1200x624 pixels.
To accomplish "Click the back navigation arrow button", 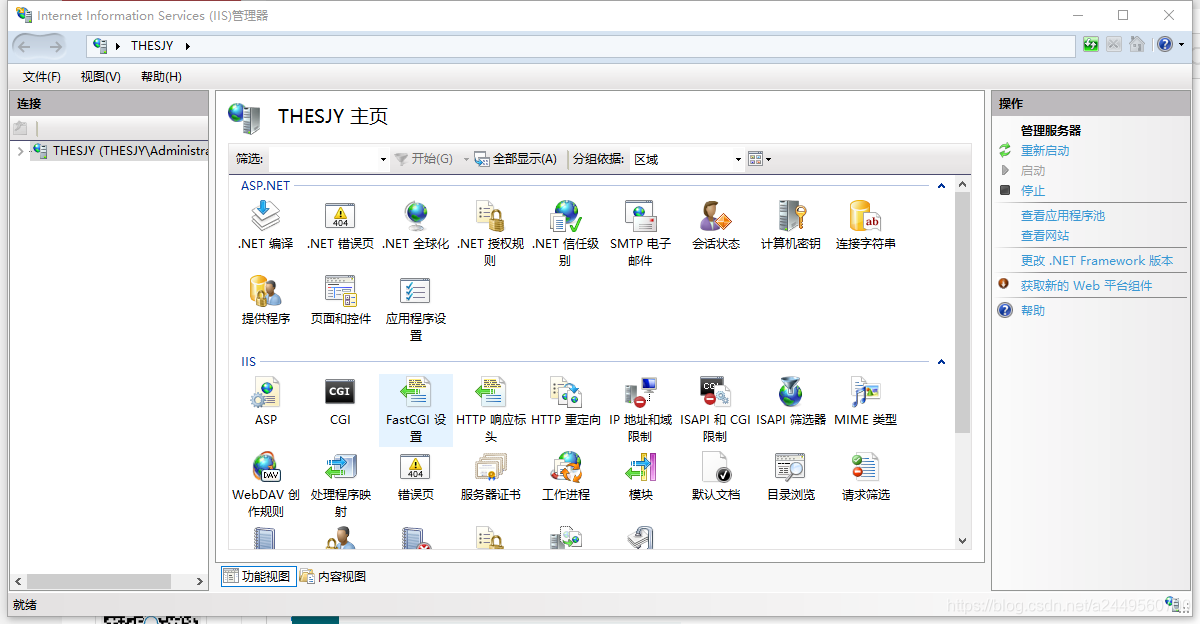I will (x=25, y=46).
